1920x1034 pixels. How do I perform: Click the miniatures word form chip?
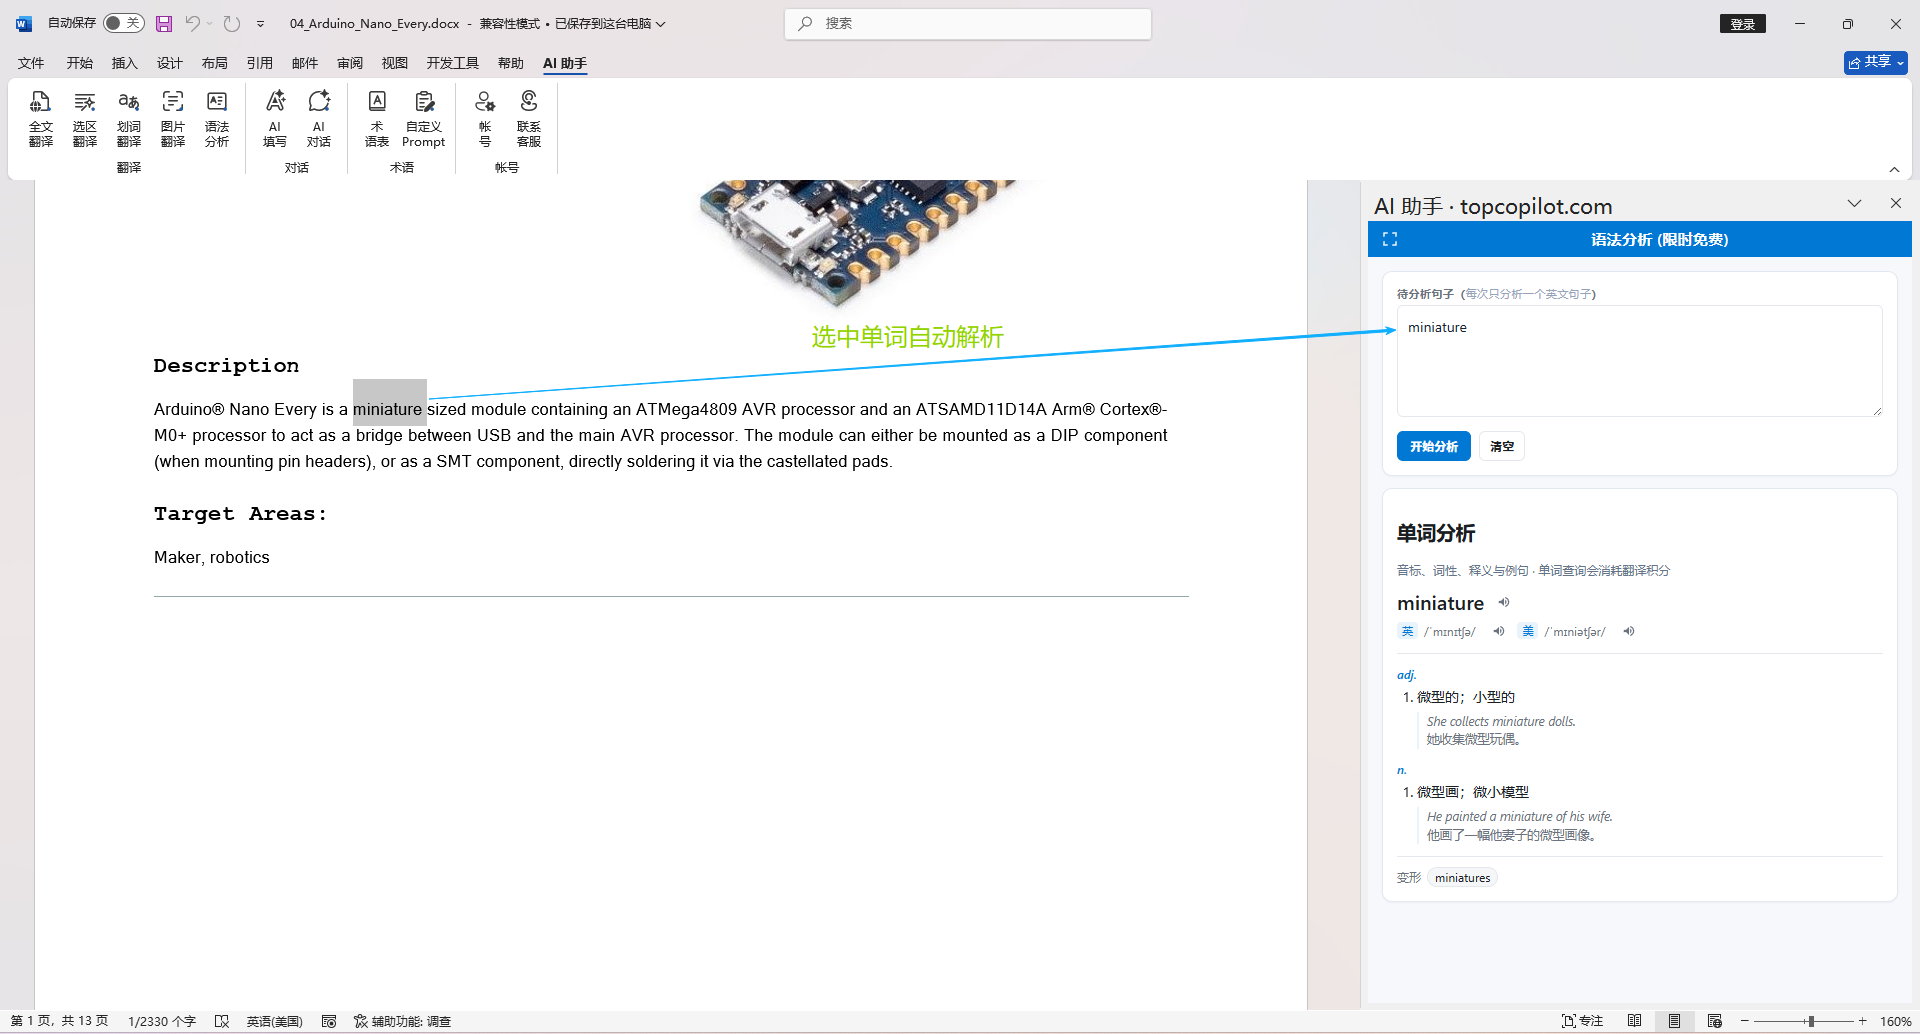pyautogui.click(x=1462, y=878)
